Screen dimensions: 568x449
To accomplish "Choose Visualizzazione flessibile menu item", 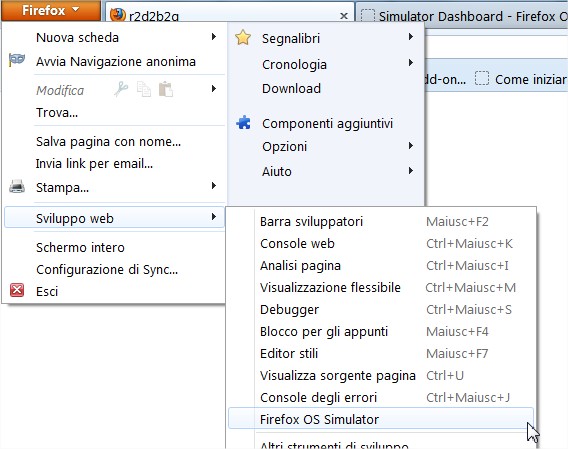I will [x=381, y=287].
